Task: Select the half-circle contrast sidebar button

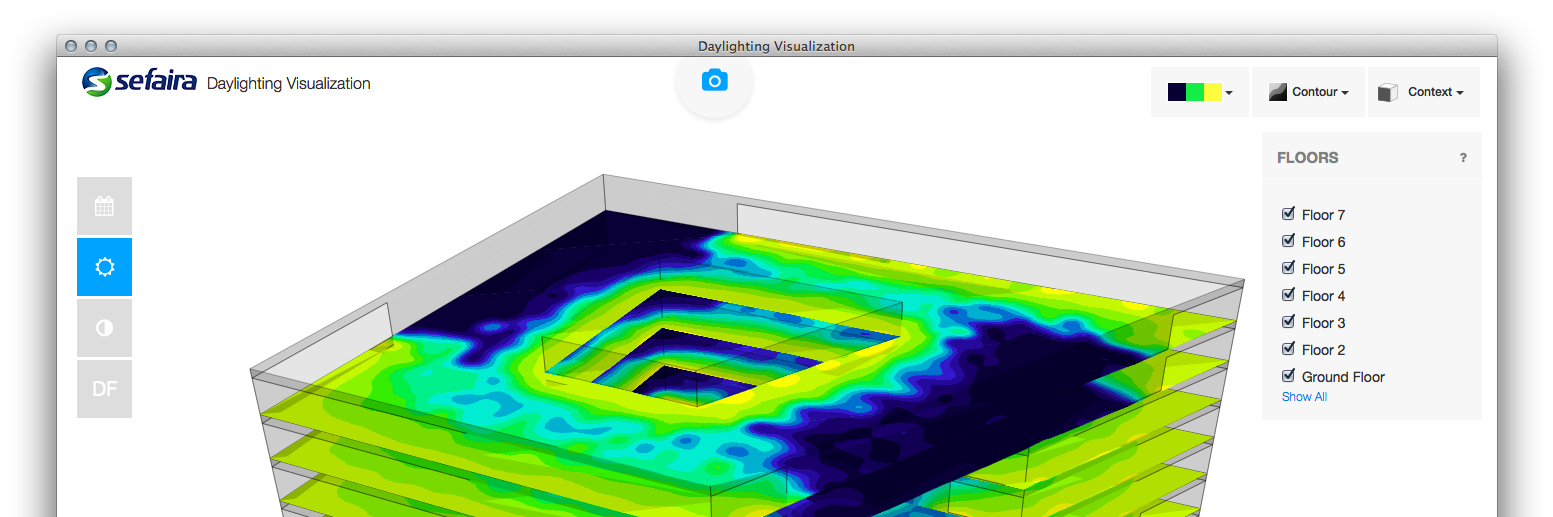Action: 104,328
